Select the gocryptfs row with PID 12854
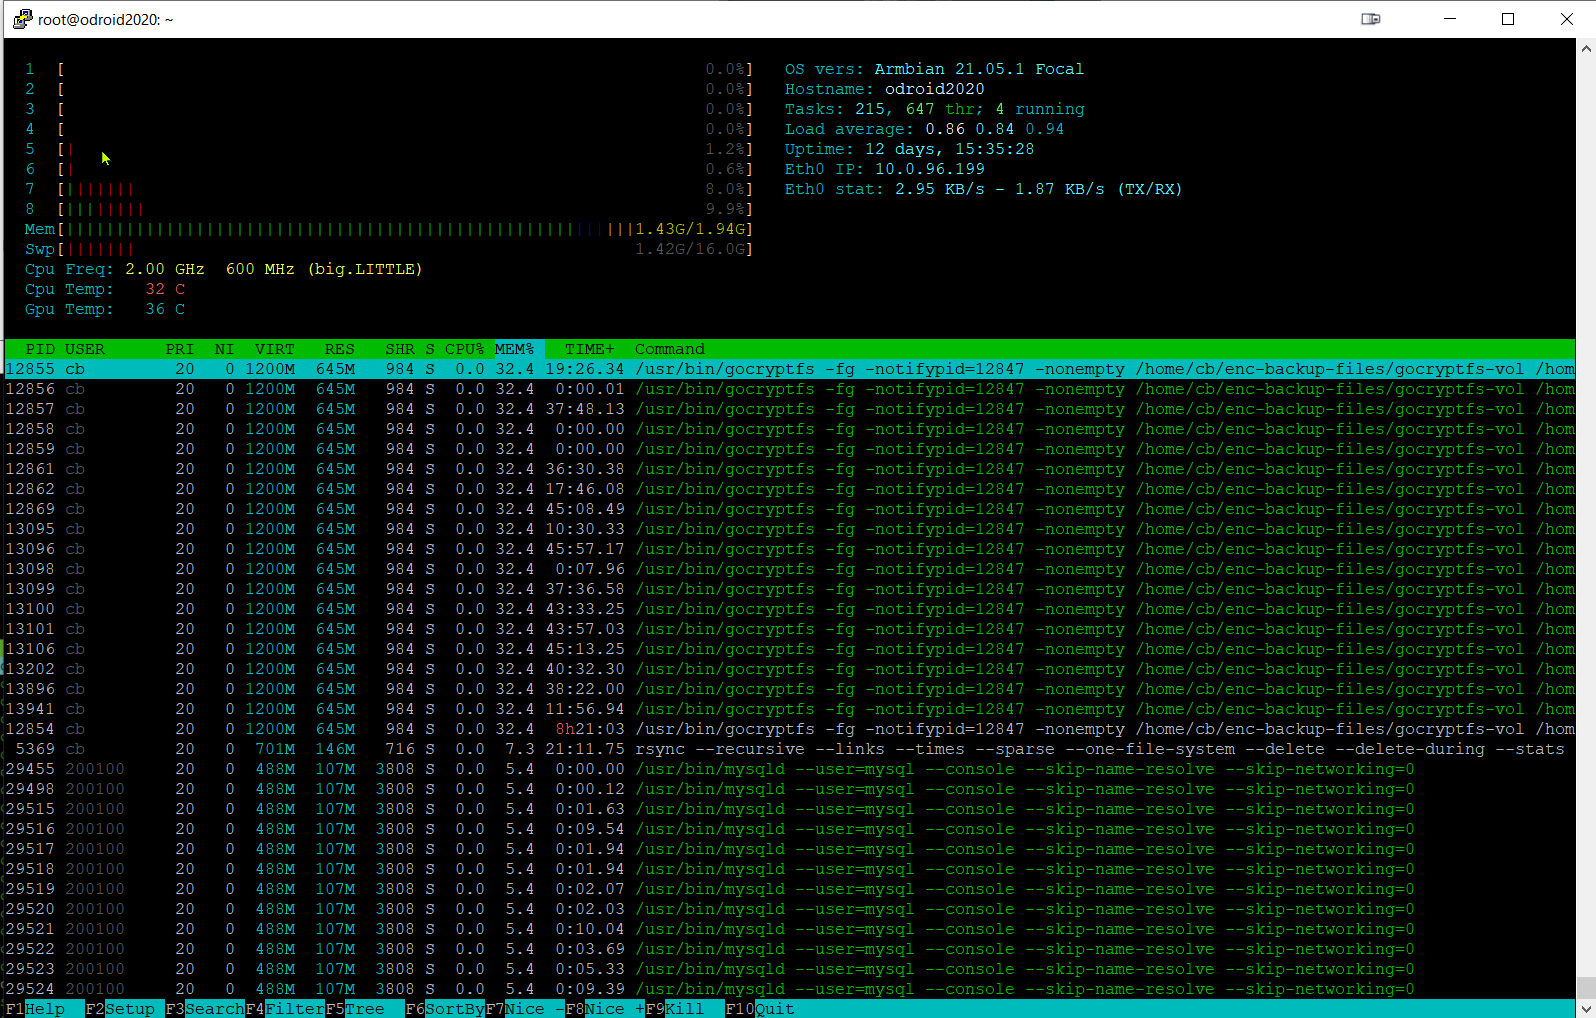 (x=790, y=729)
